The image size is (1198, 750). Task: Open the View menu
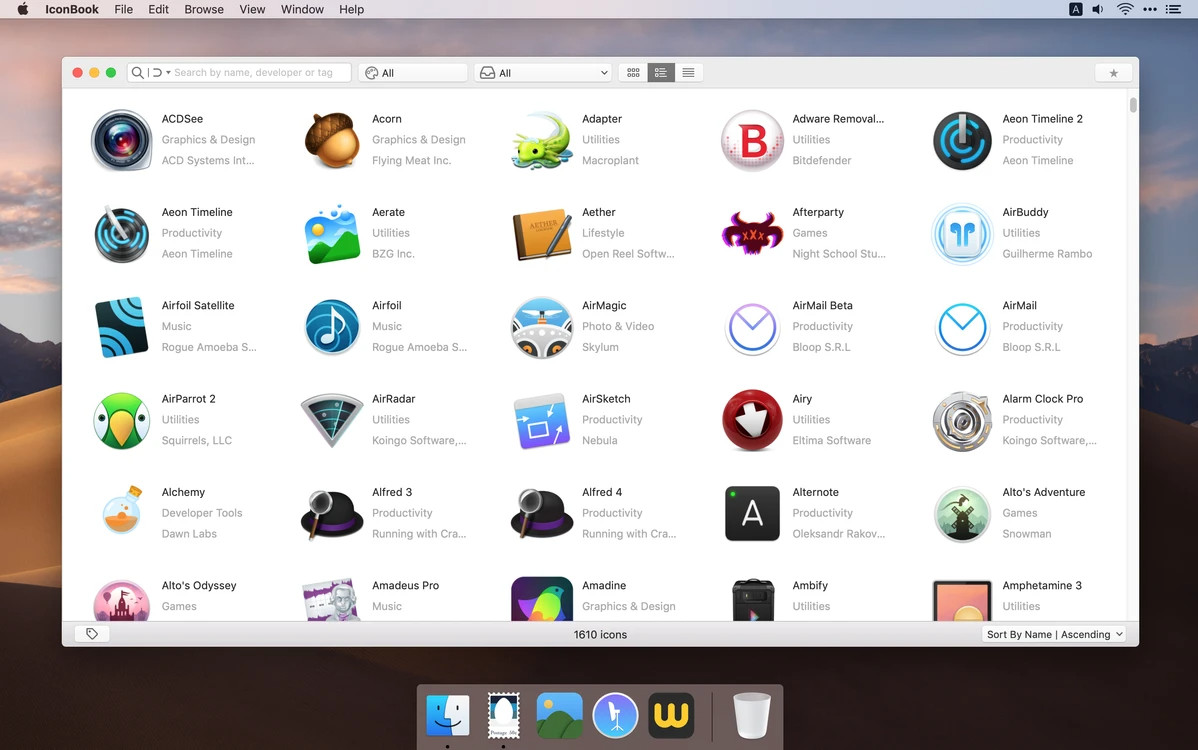click(252, 9)
